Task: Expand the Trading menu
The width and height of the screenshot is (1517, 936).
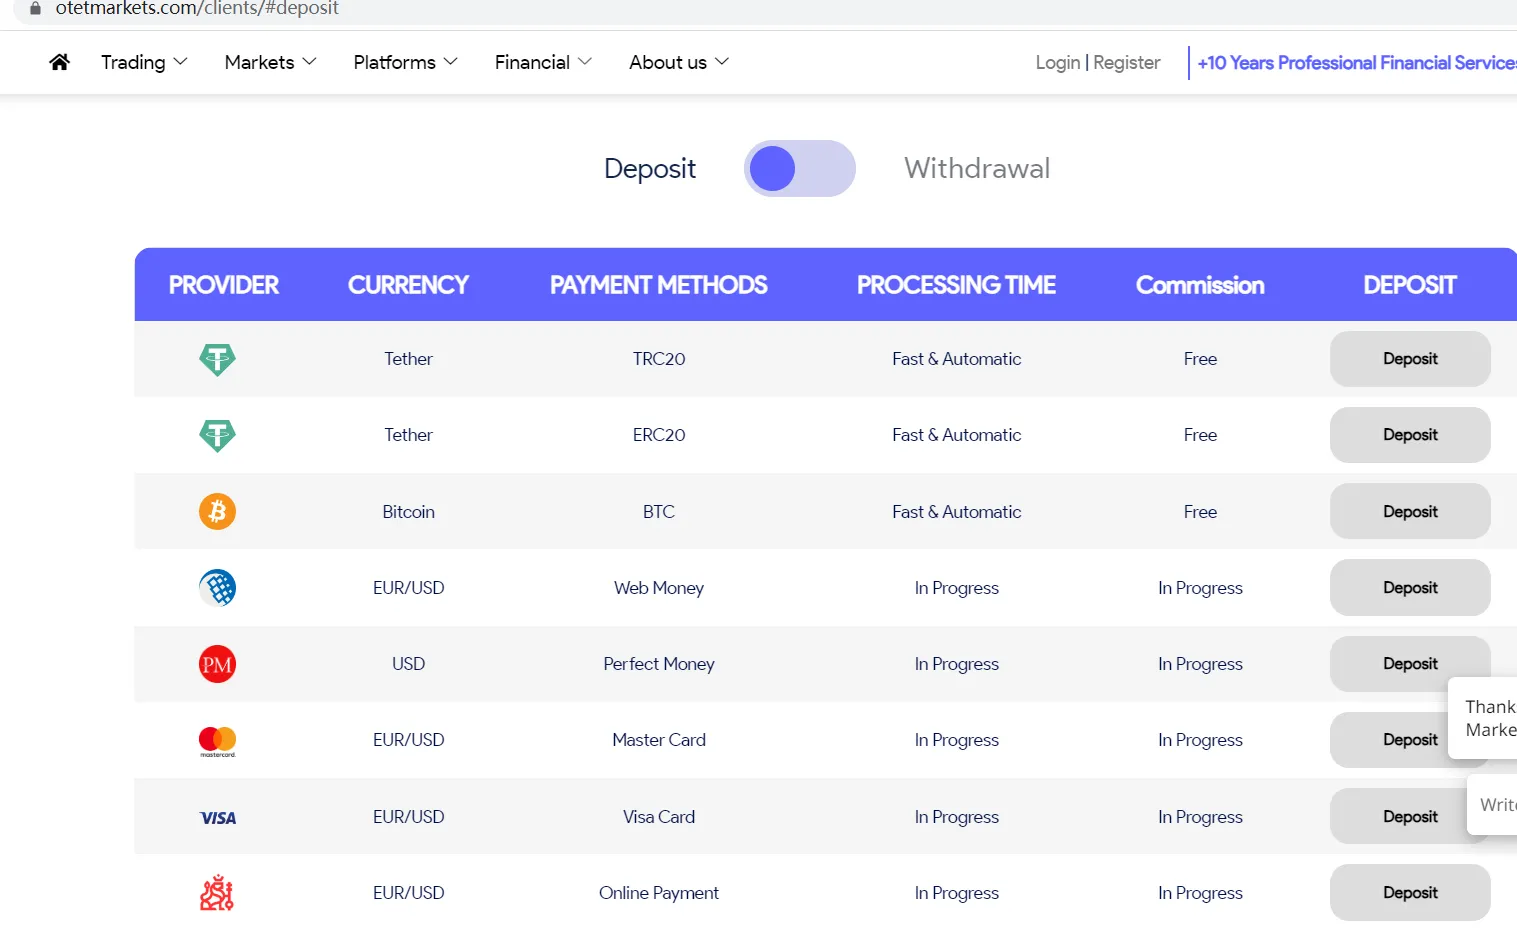Action: tap(144, 62)
